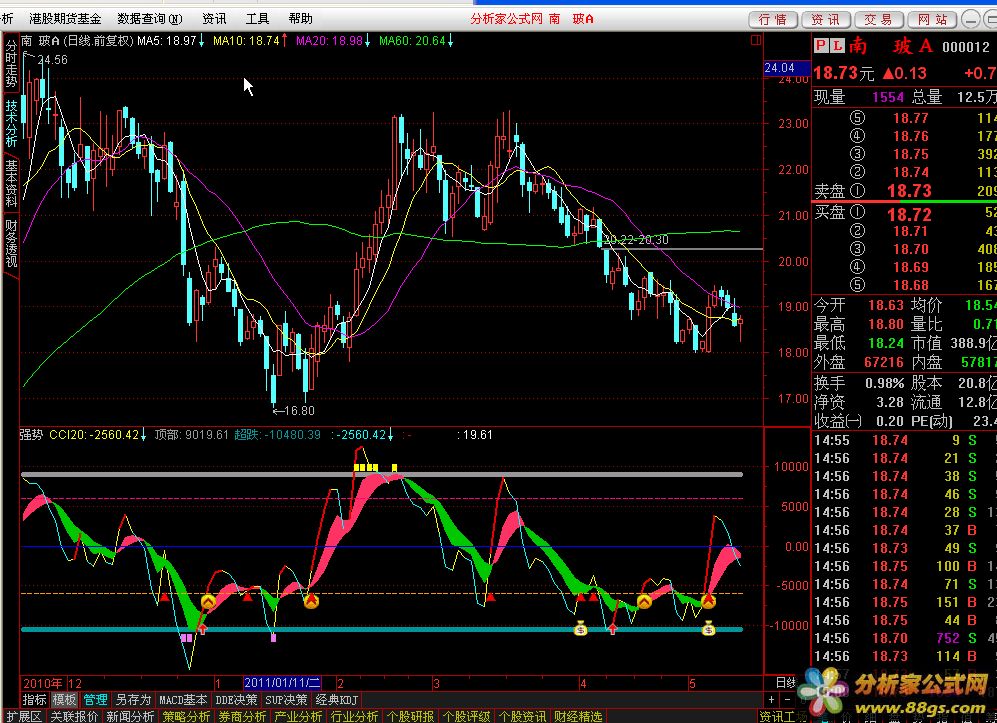Click the 顶部: 9019.61 indicator value
Screen dimensions: 997x723
[191, 435]
